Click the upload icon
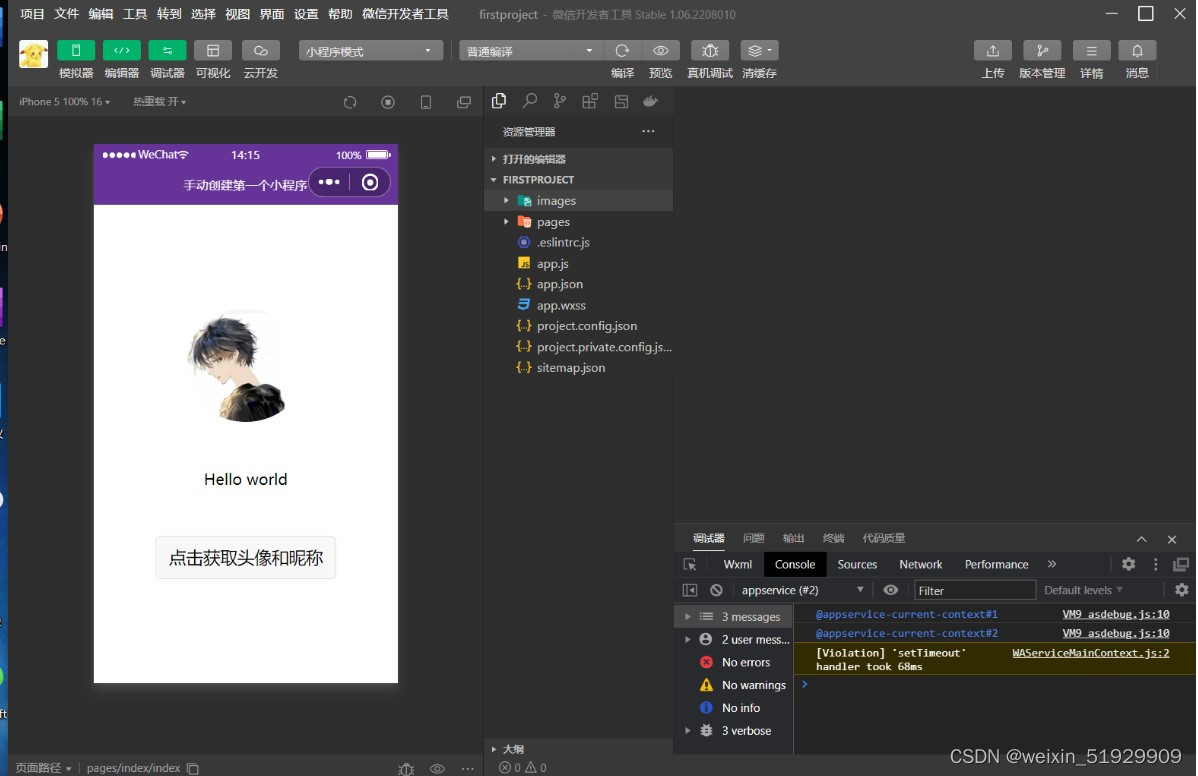Viewport: 1198px width, 776px height. (992, 50)
